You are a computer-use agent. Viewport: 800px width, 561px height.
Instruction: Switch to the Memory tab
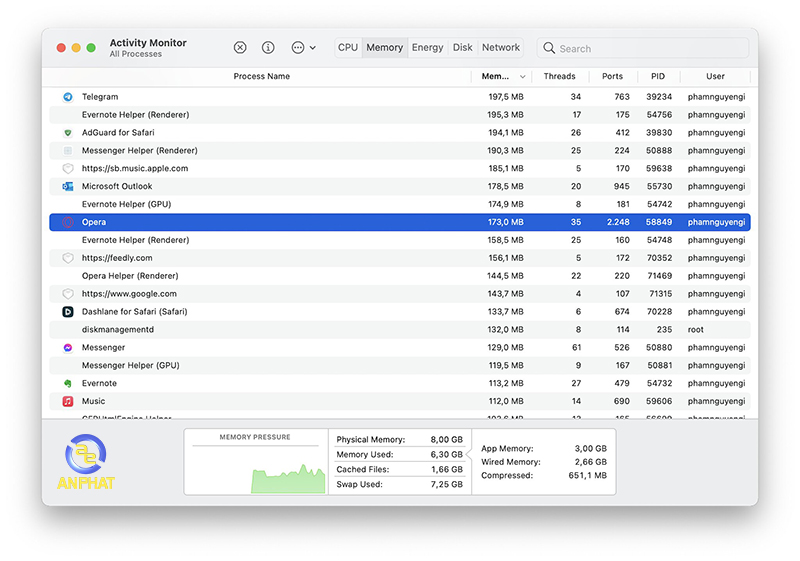[385, 47]
